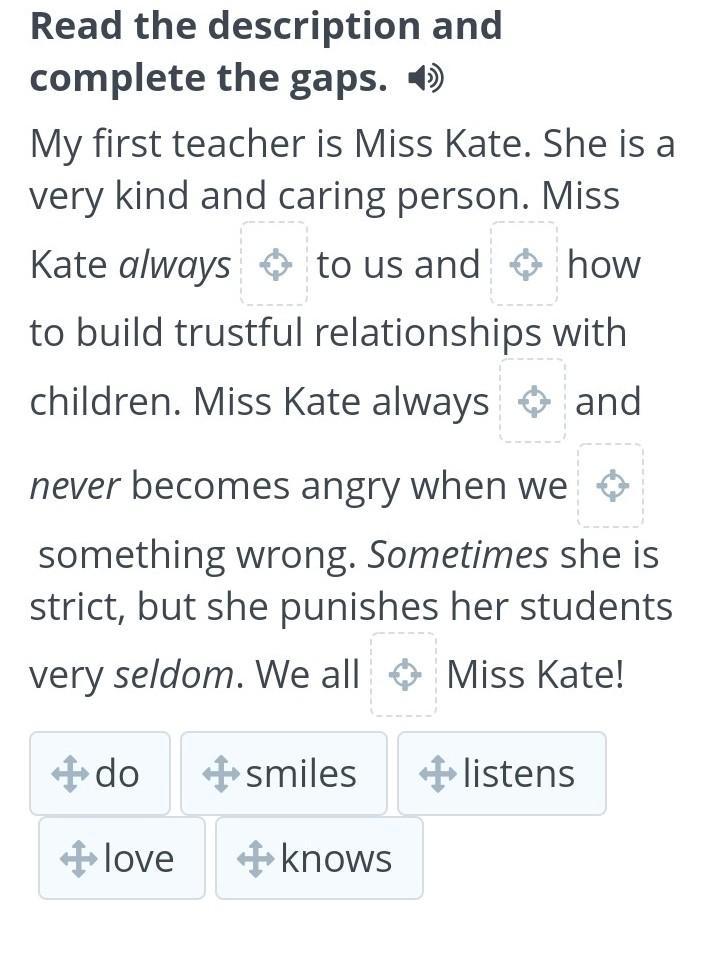This screenshot has width=713, height=957.
Task: Click the word 'do' in its tile
Action: pos(117,774)
